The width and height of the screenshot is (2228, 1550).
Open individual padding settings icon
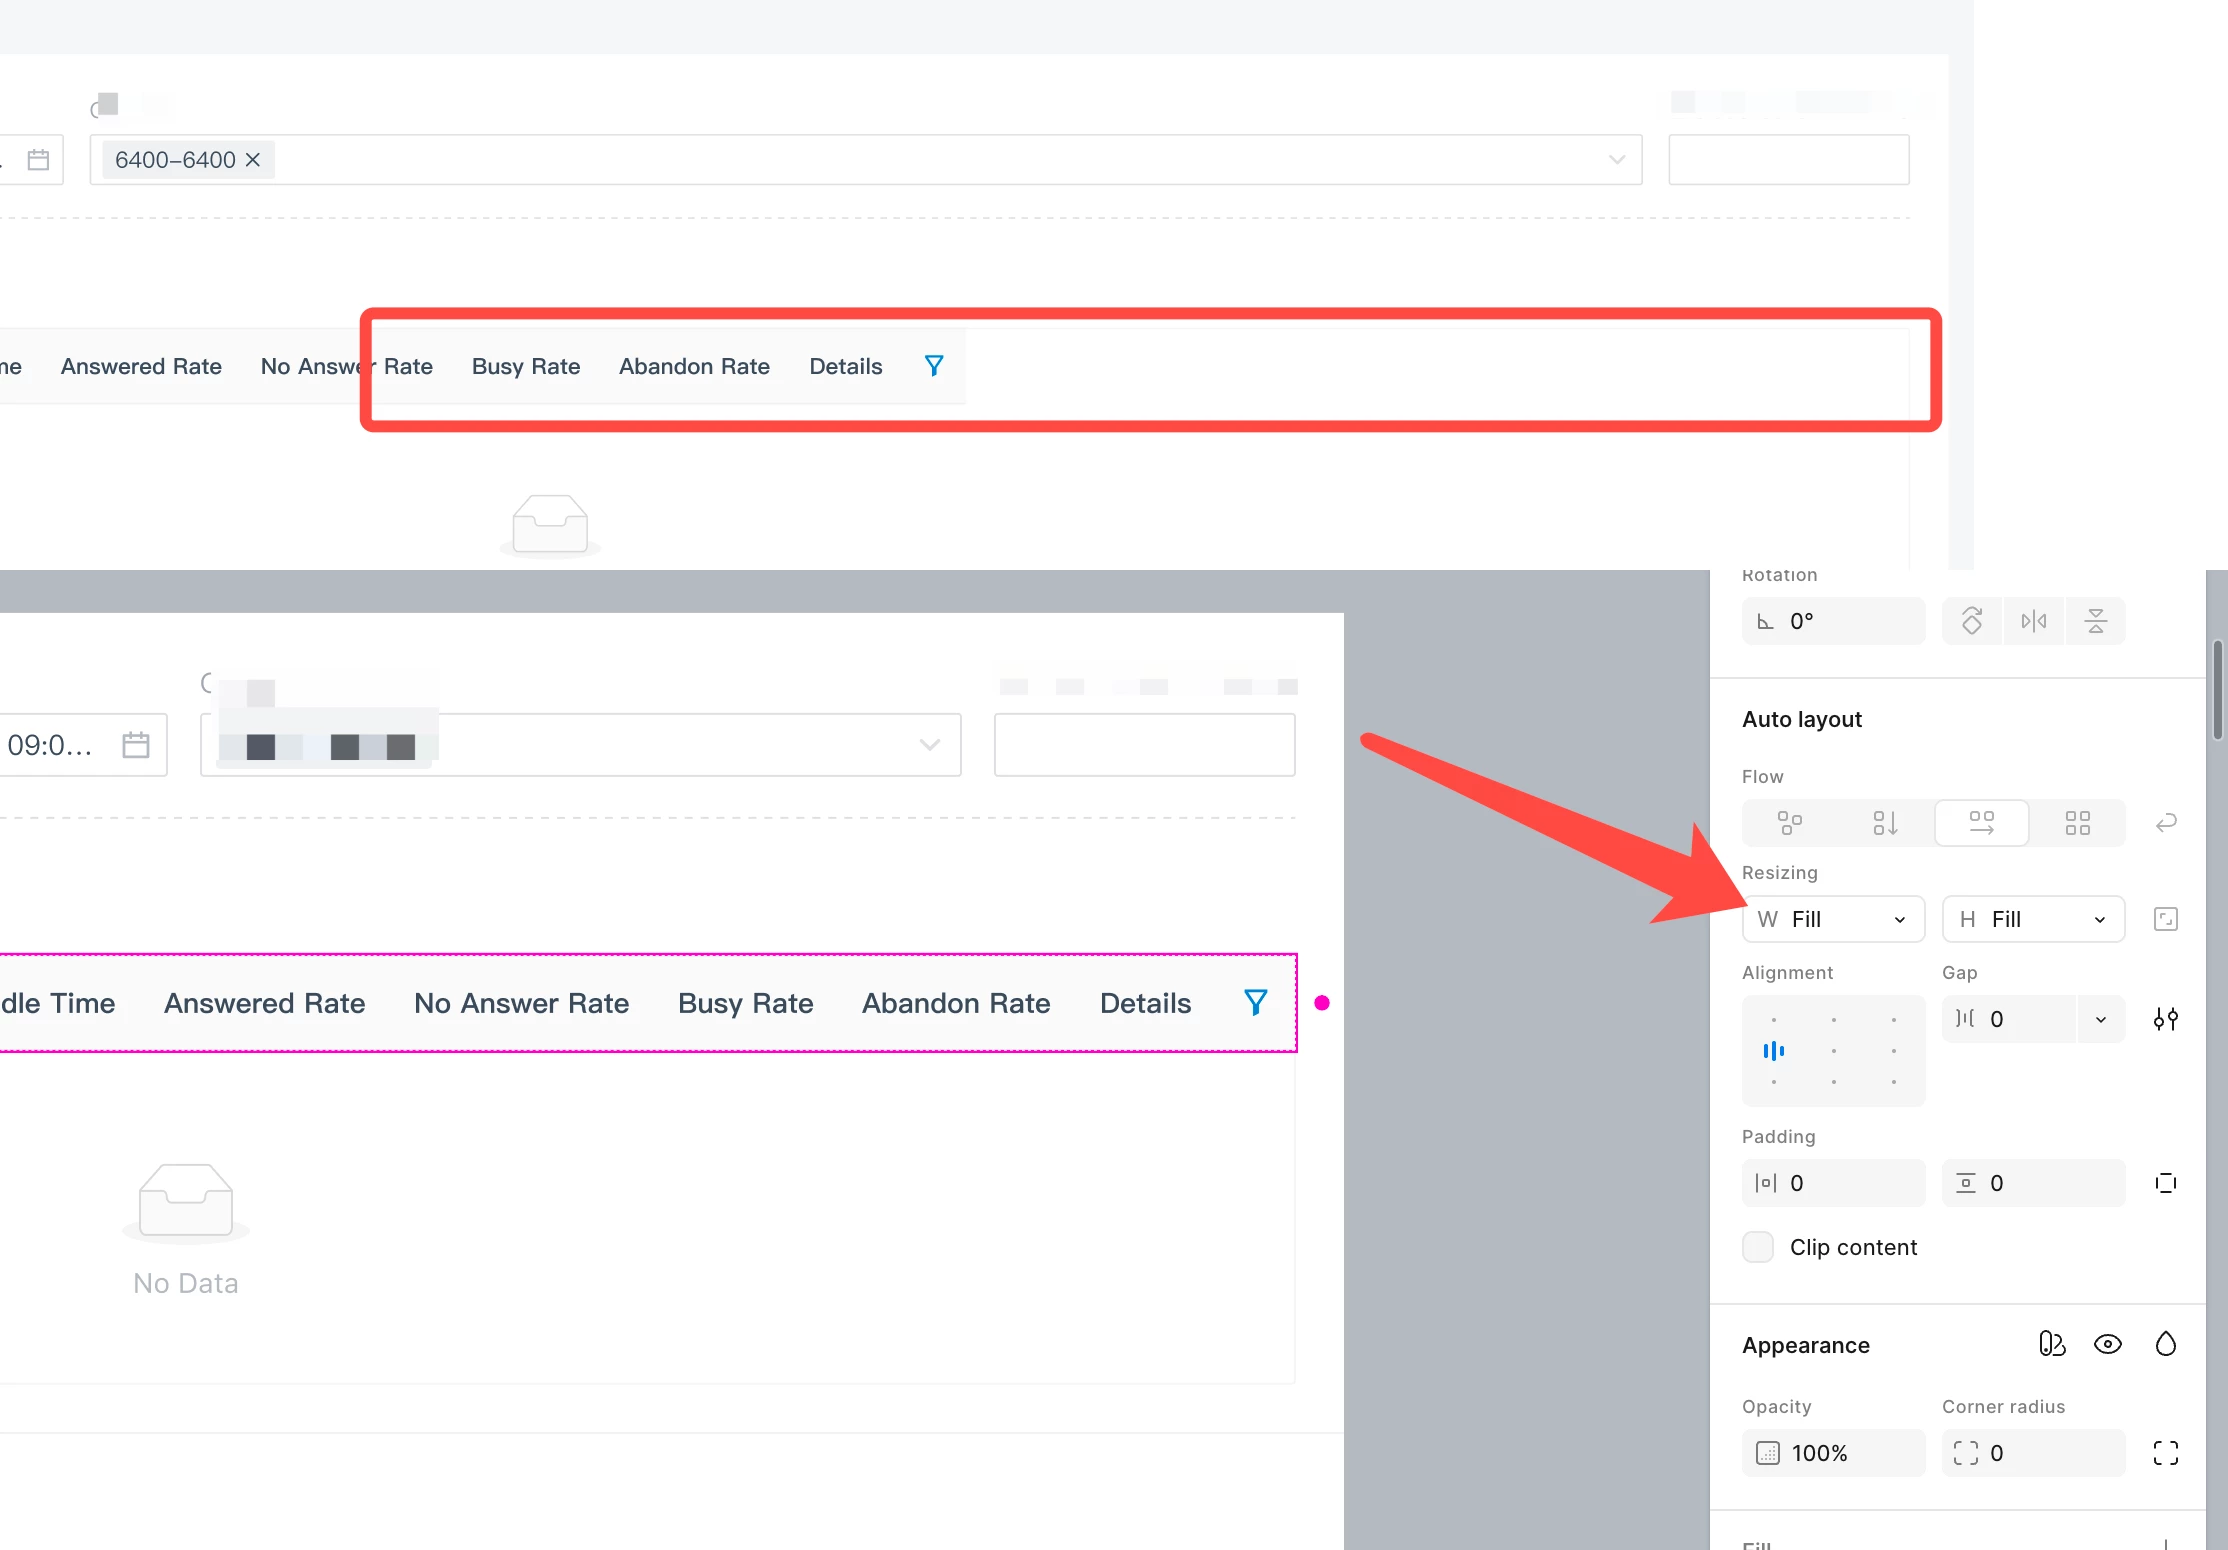(2166, 1183)
